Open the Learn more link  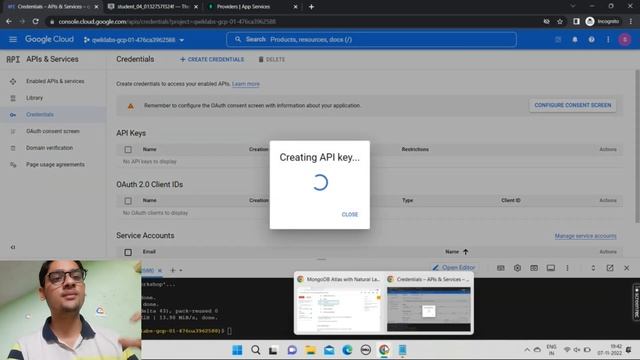pyautogui.click(x=246, y=84)
